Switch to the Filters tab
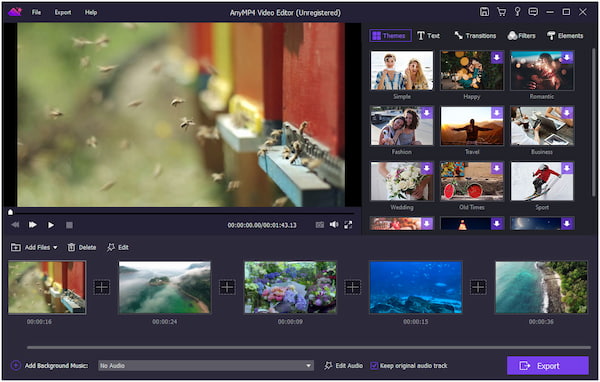This screenshot has width=600, height=382. [521, 36]
